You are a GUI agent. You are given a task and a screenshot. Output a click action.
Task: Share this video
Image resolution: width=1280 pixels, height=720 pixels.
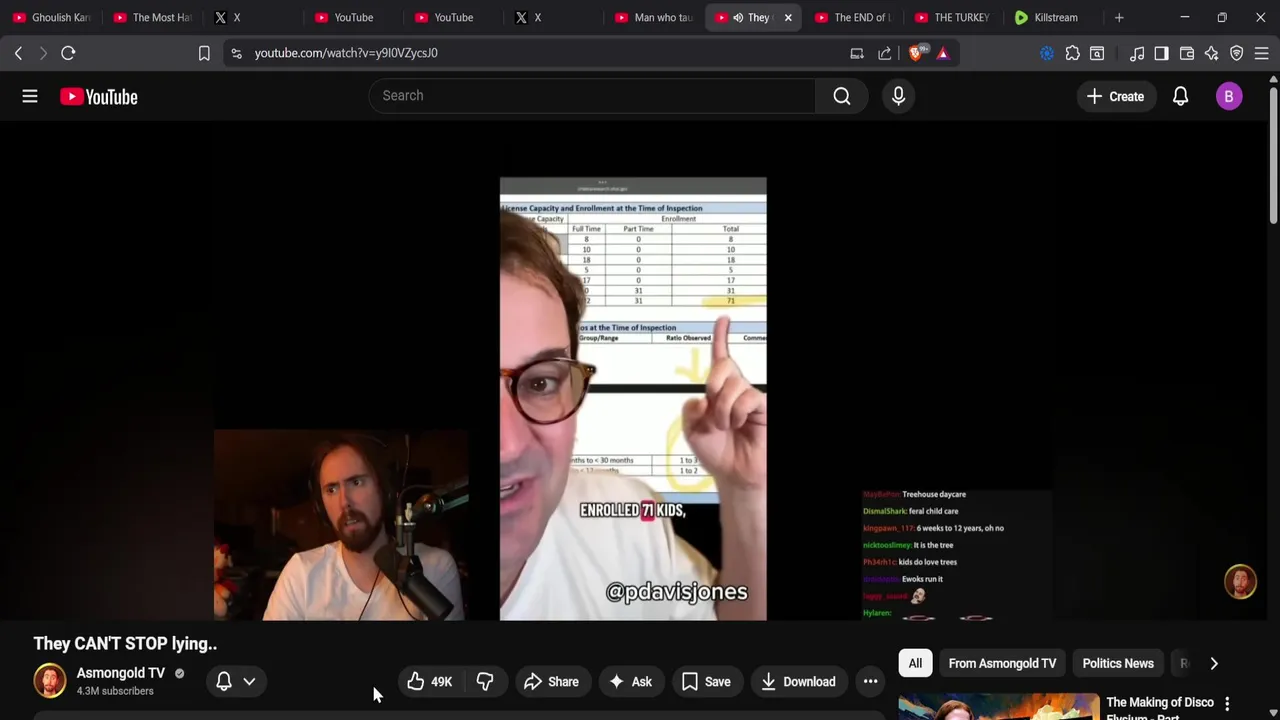551,682
